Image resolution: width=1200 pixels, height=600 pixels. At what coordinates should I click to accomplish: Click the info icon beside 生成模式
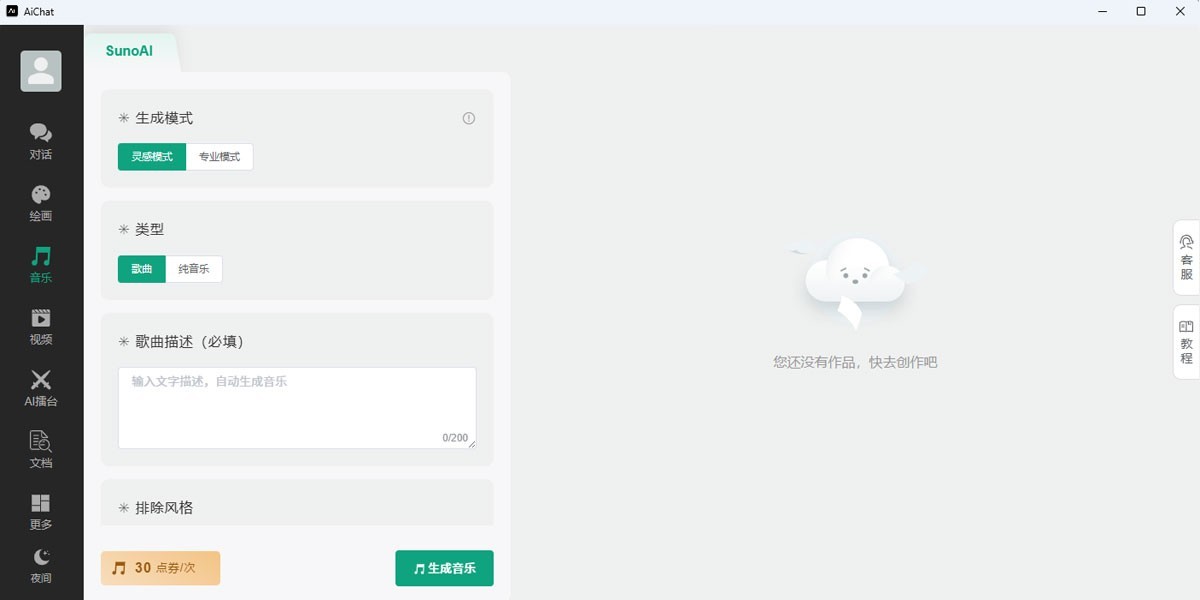469,118
